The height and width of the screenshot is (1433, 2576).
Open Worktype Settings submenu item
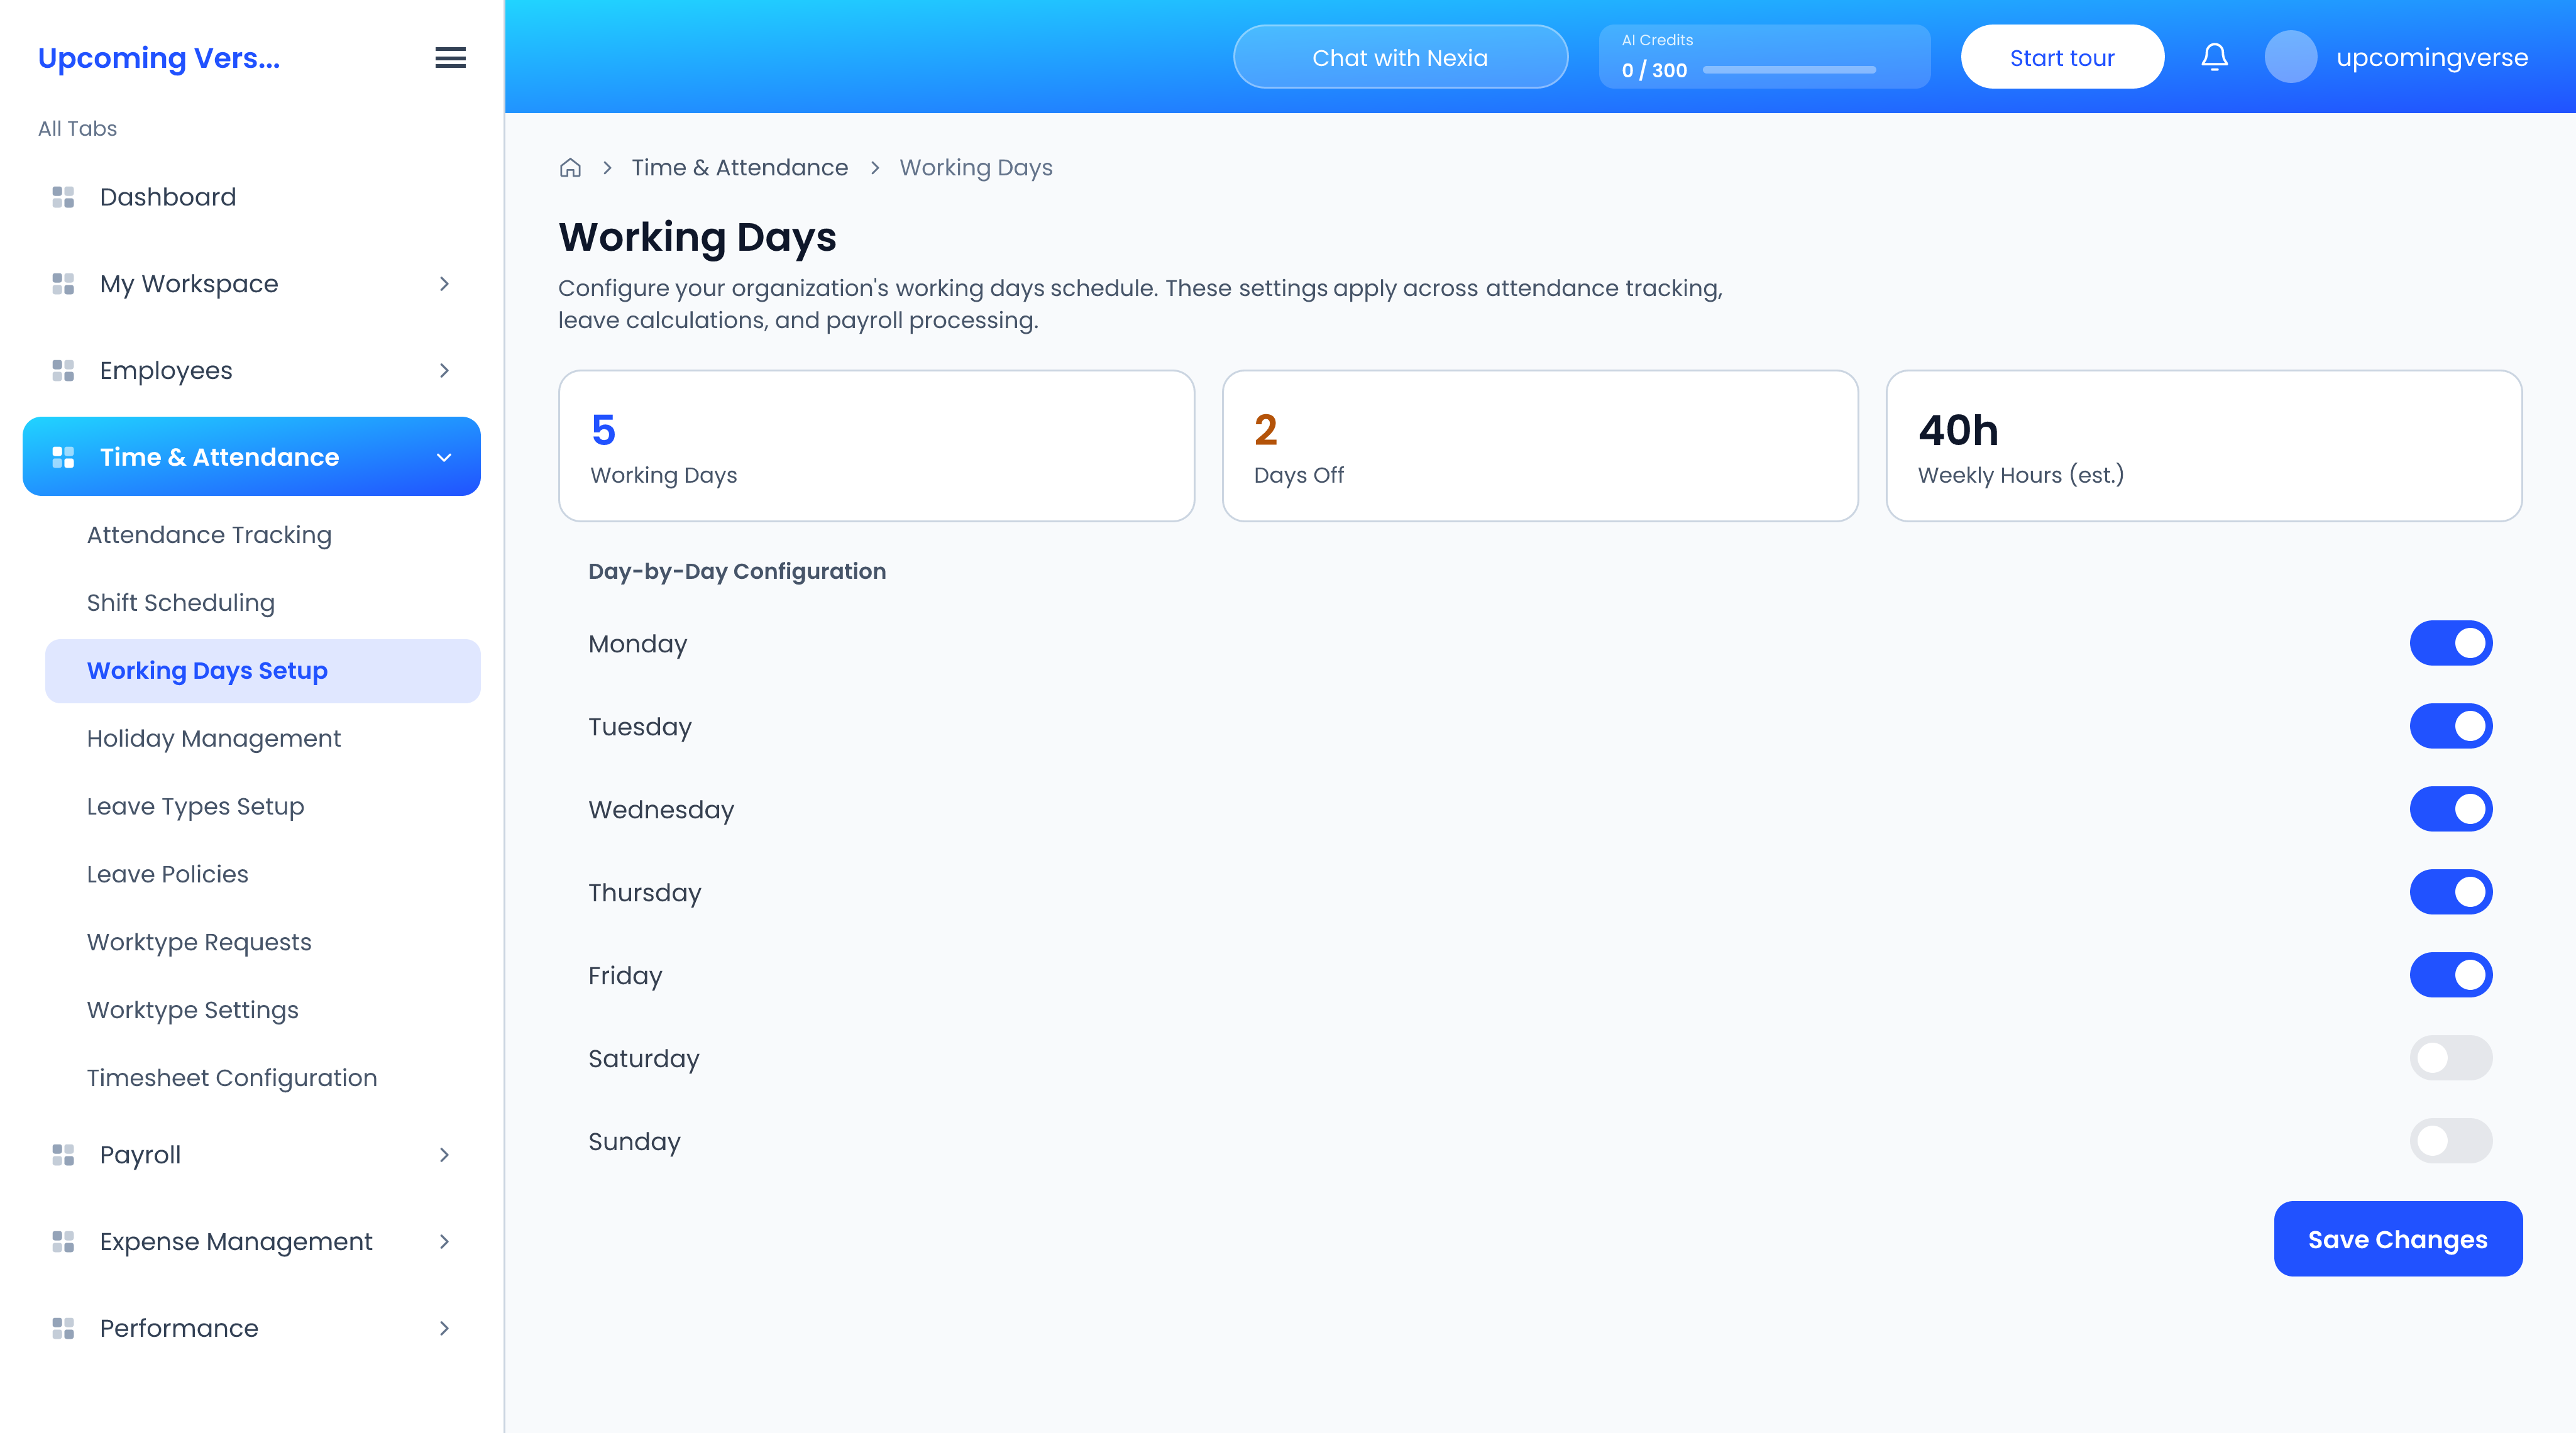(x=262, y=1011)
